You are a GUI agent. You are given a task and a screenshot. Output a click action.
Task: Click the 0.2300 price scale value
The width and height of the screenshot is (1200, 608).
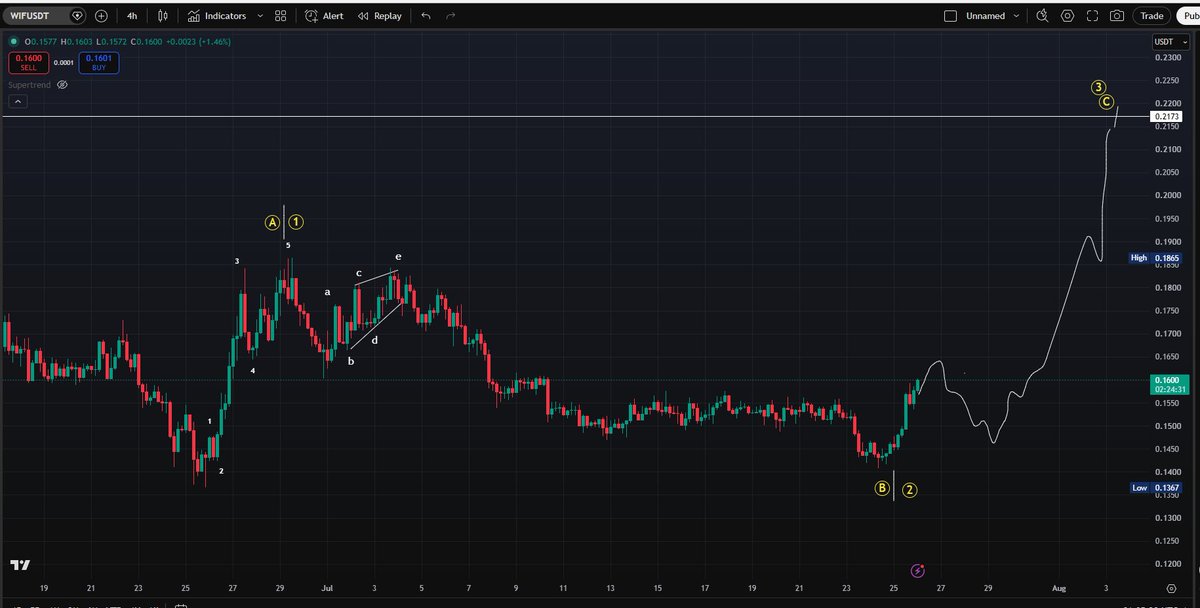(x=1166, y=58)
